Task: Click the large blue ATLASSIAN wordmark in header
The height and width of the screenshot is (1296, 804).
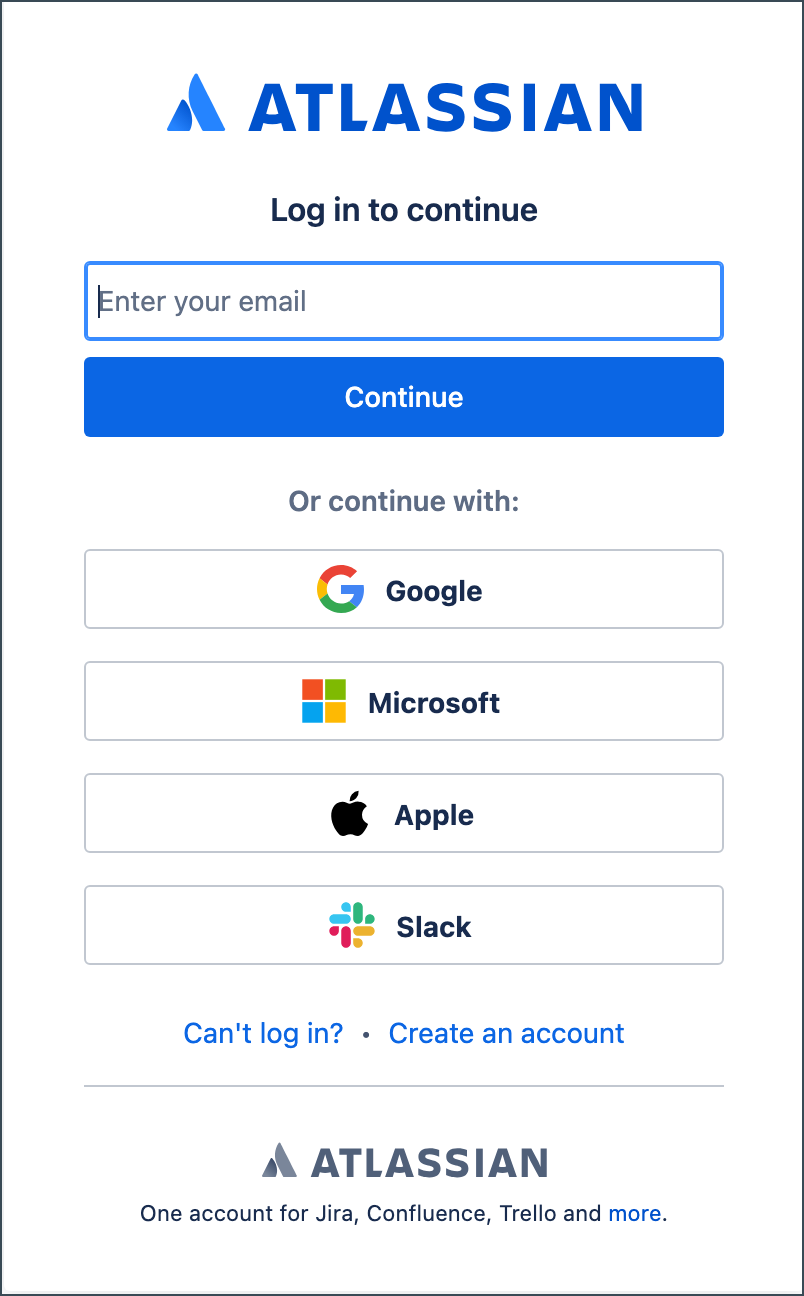Action: pyautogui.click(x=445, y=106)
